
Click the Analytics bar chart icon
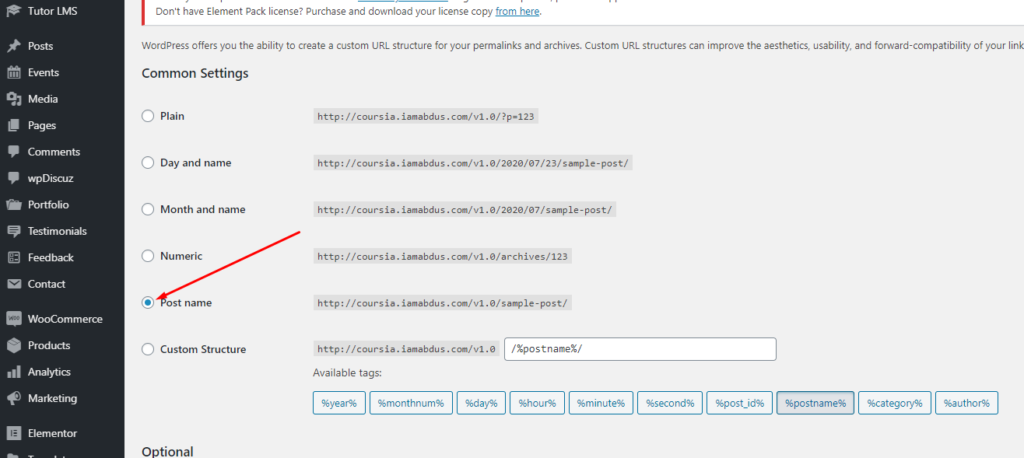(13, 372)
